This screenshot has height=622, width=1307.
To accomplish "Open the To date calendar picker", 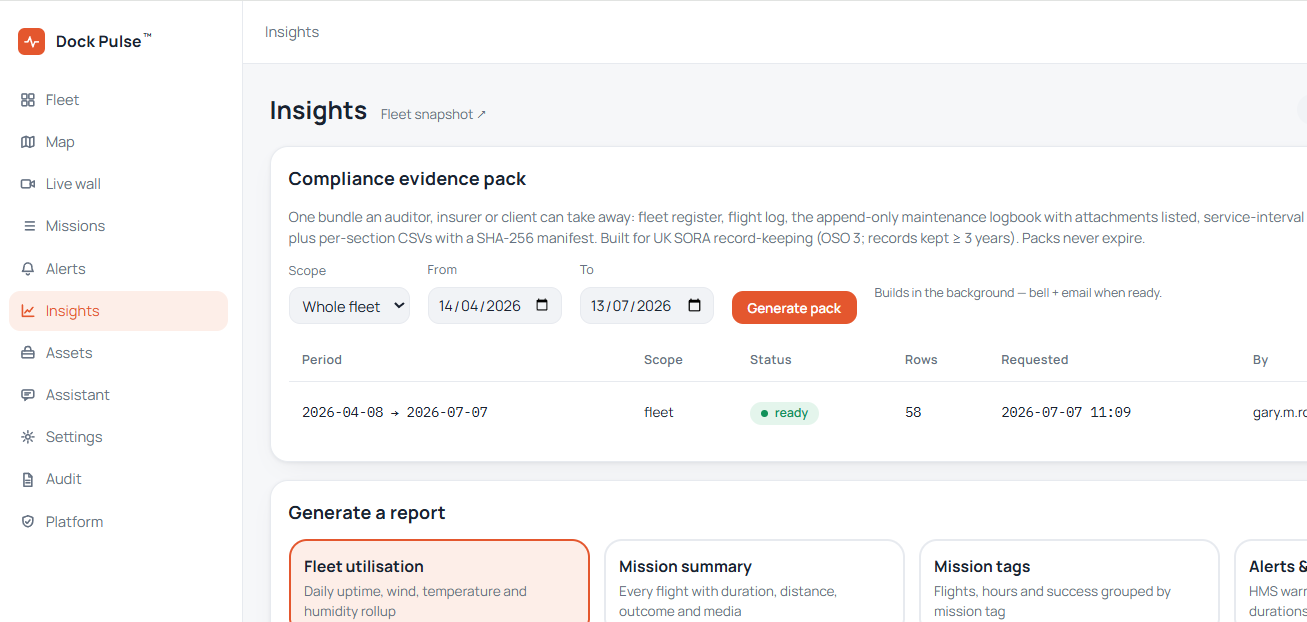I will 694,306.
